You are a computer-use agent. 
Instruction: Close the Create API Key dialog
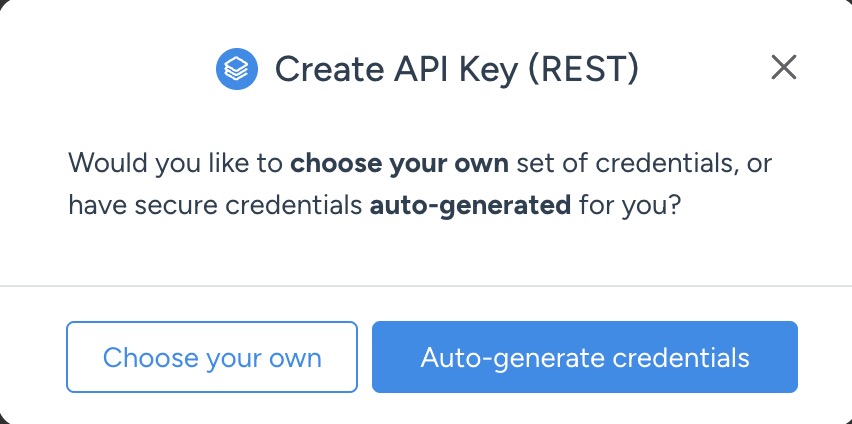pos(784,68)
